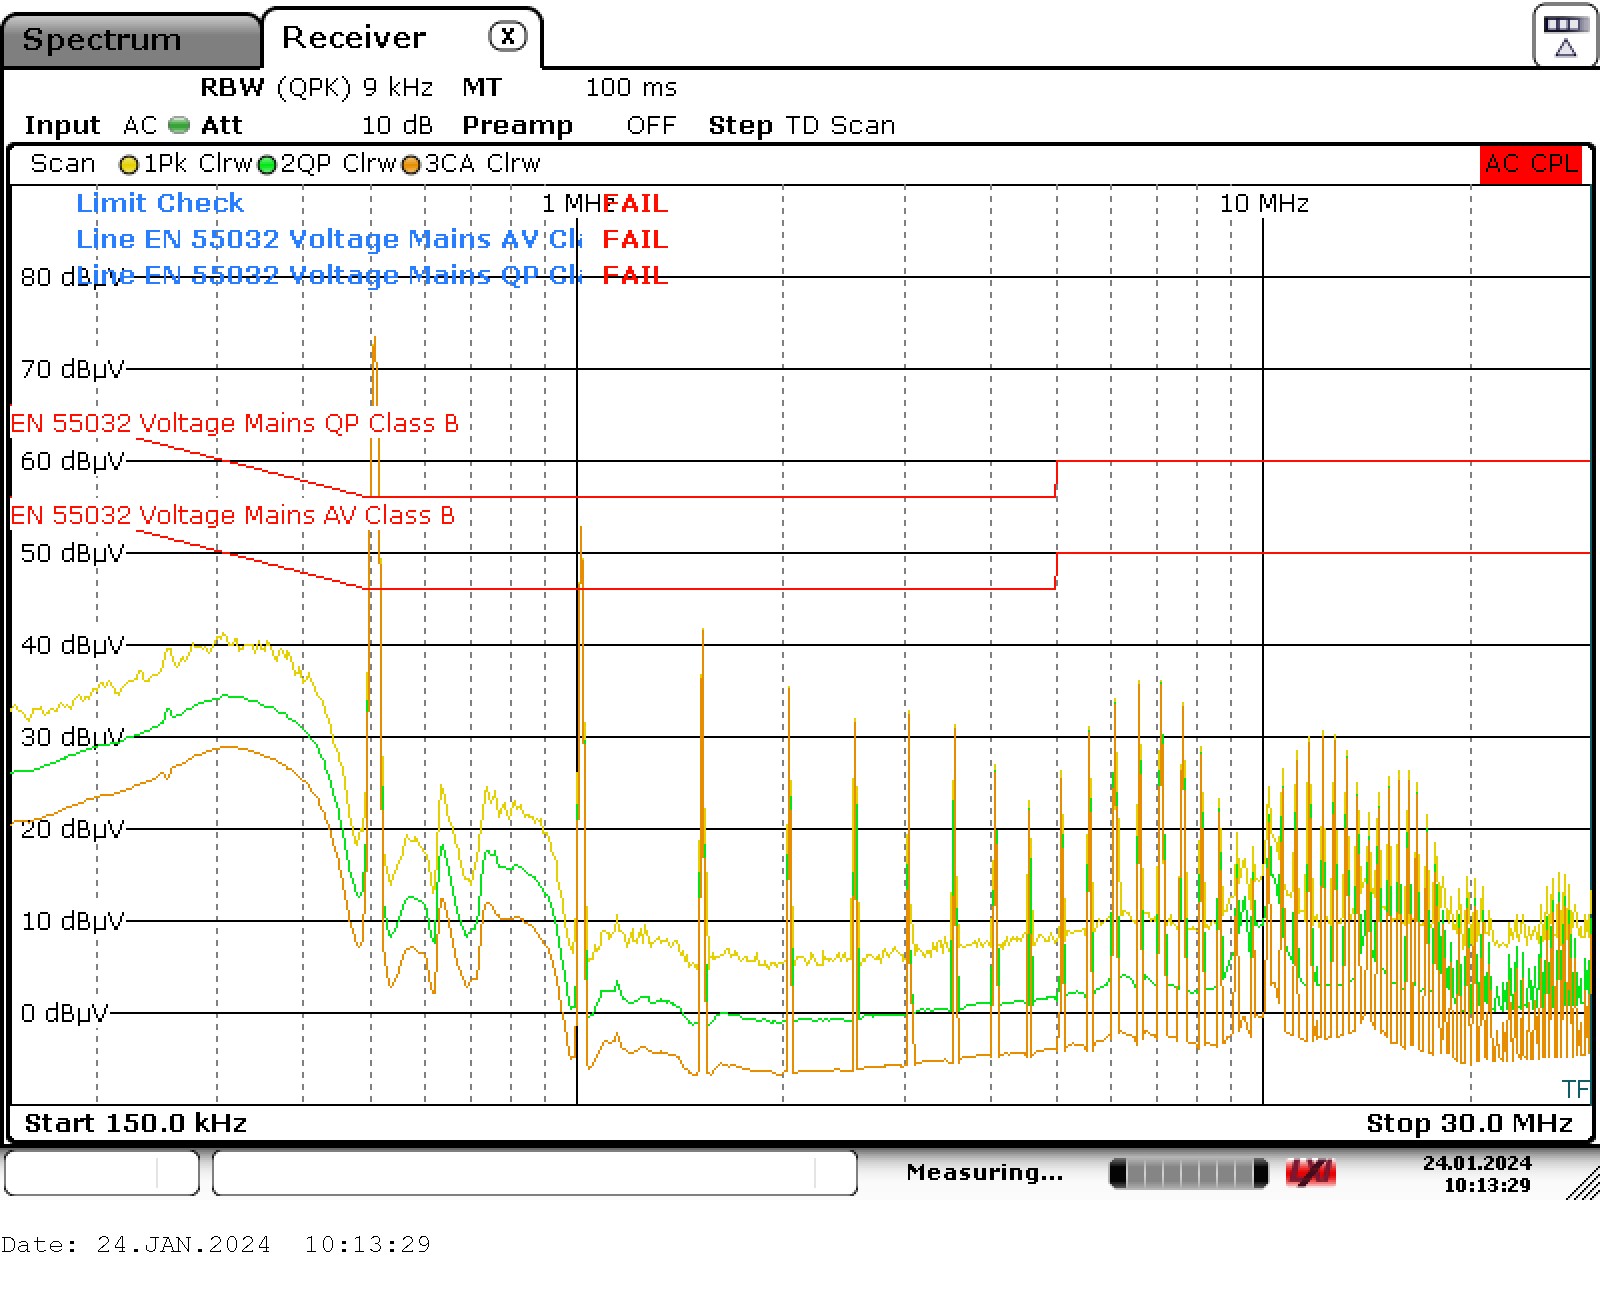This screenshot has width=1600, height=1292.
Task: Open the toolbar icon in the top-right corner
Action: (1565, 36)
